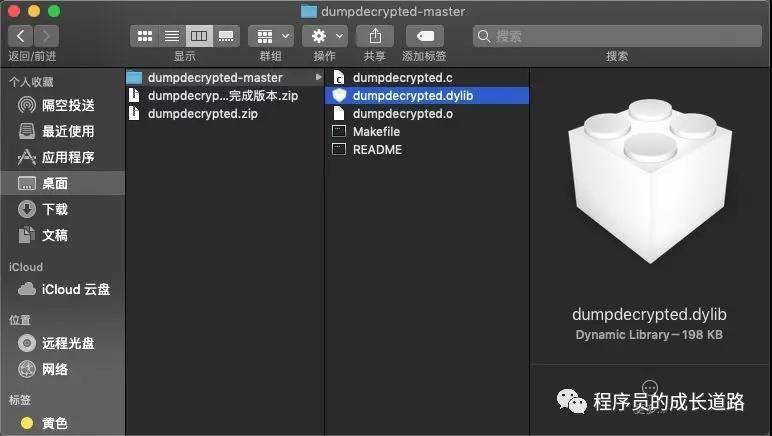Viewport: 772px width, 436px height.
Task: Click the Dynamic Library–198 KB info text
Action: pyautogui.click(x=649, y=335)
